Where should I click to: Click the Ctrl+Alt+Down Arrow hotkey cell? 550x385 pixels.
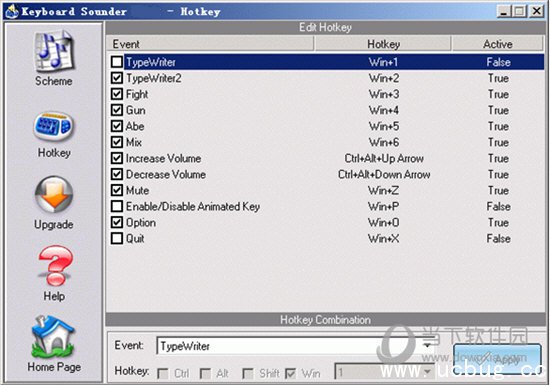coord(384,174)
